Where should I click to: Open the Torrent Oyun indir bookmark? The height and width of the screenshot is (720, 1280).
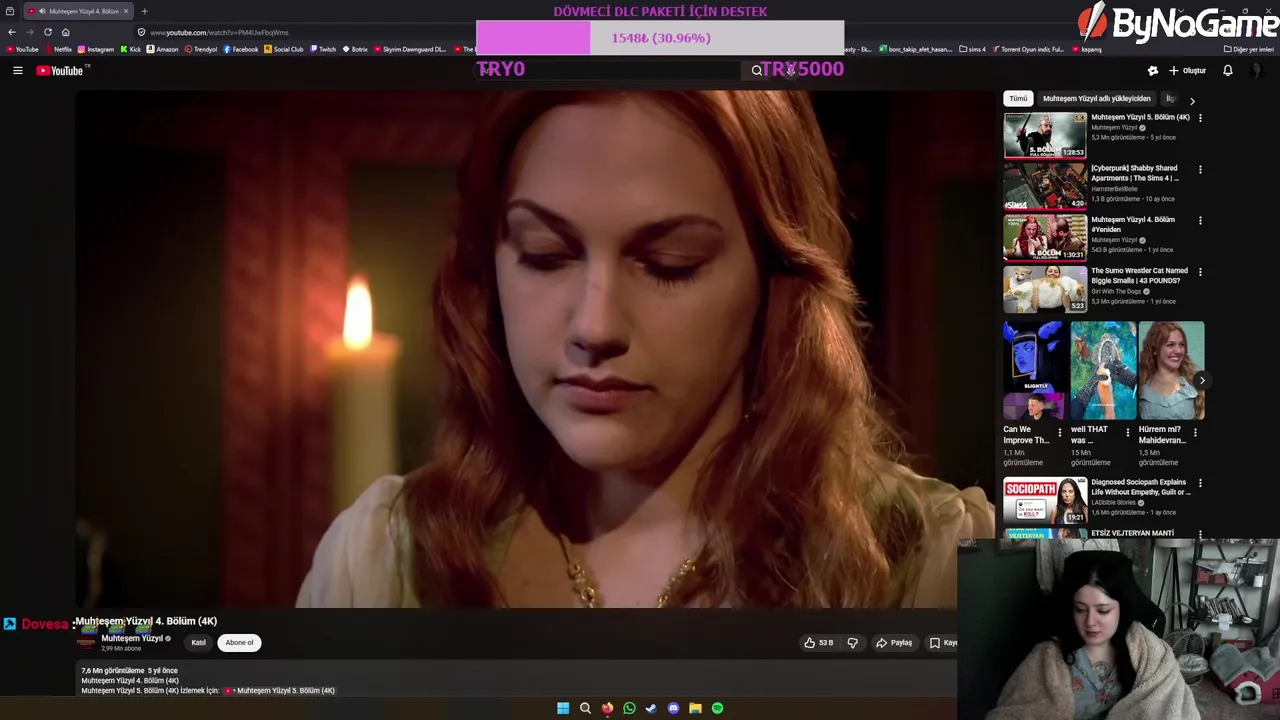pos(1029,49)
